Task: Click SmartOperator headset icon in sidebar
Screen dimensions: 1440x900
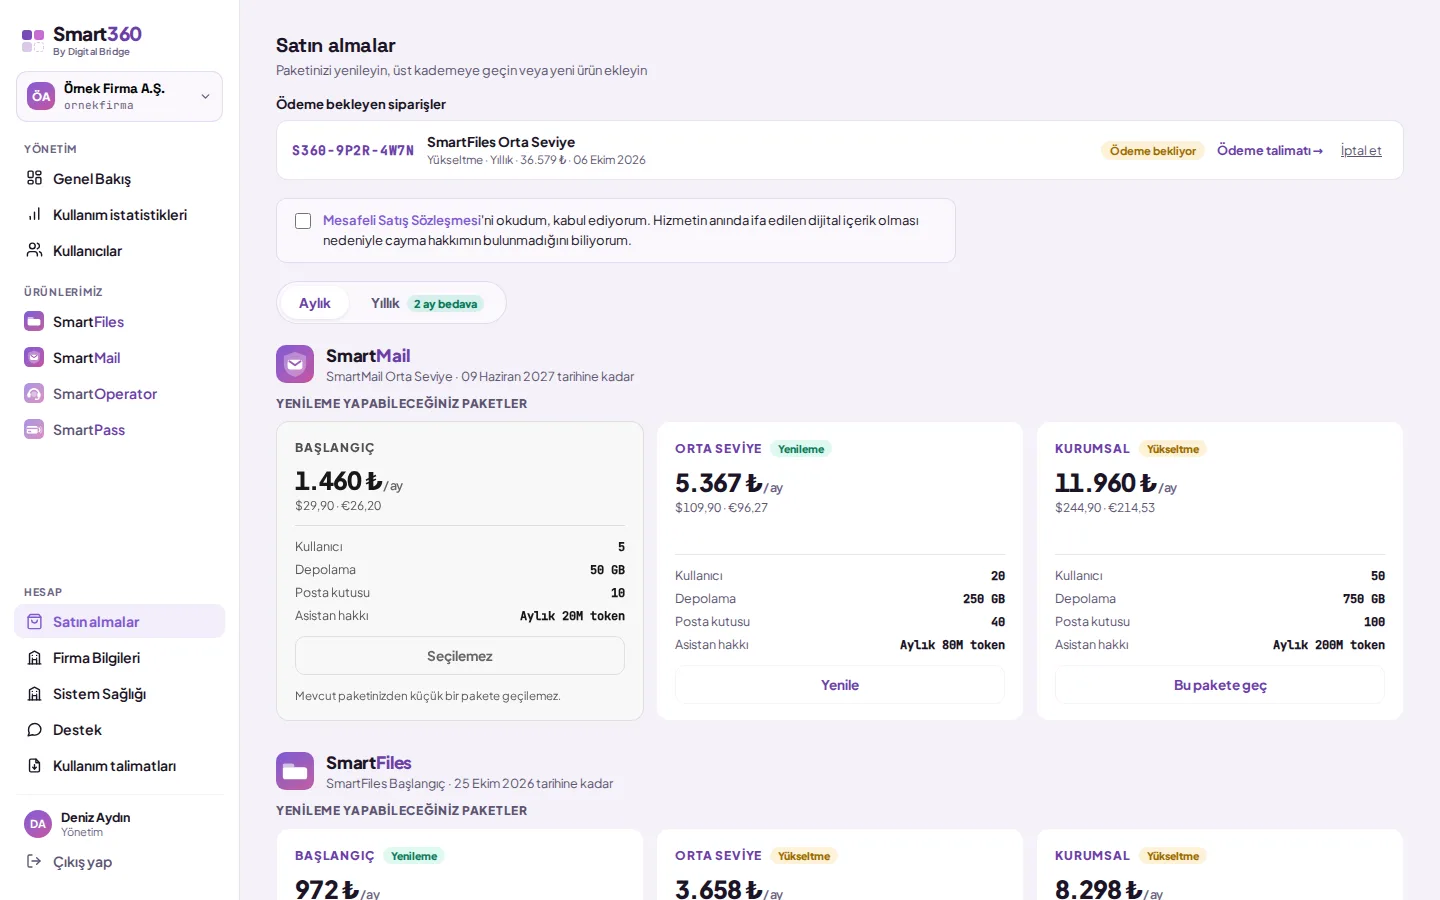Action: point(34,393)
